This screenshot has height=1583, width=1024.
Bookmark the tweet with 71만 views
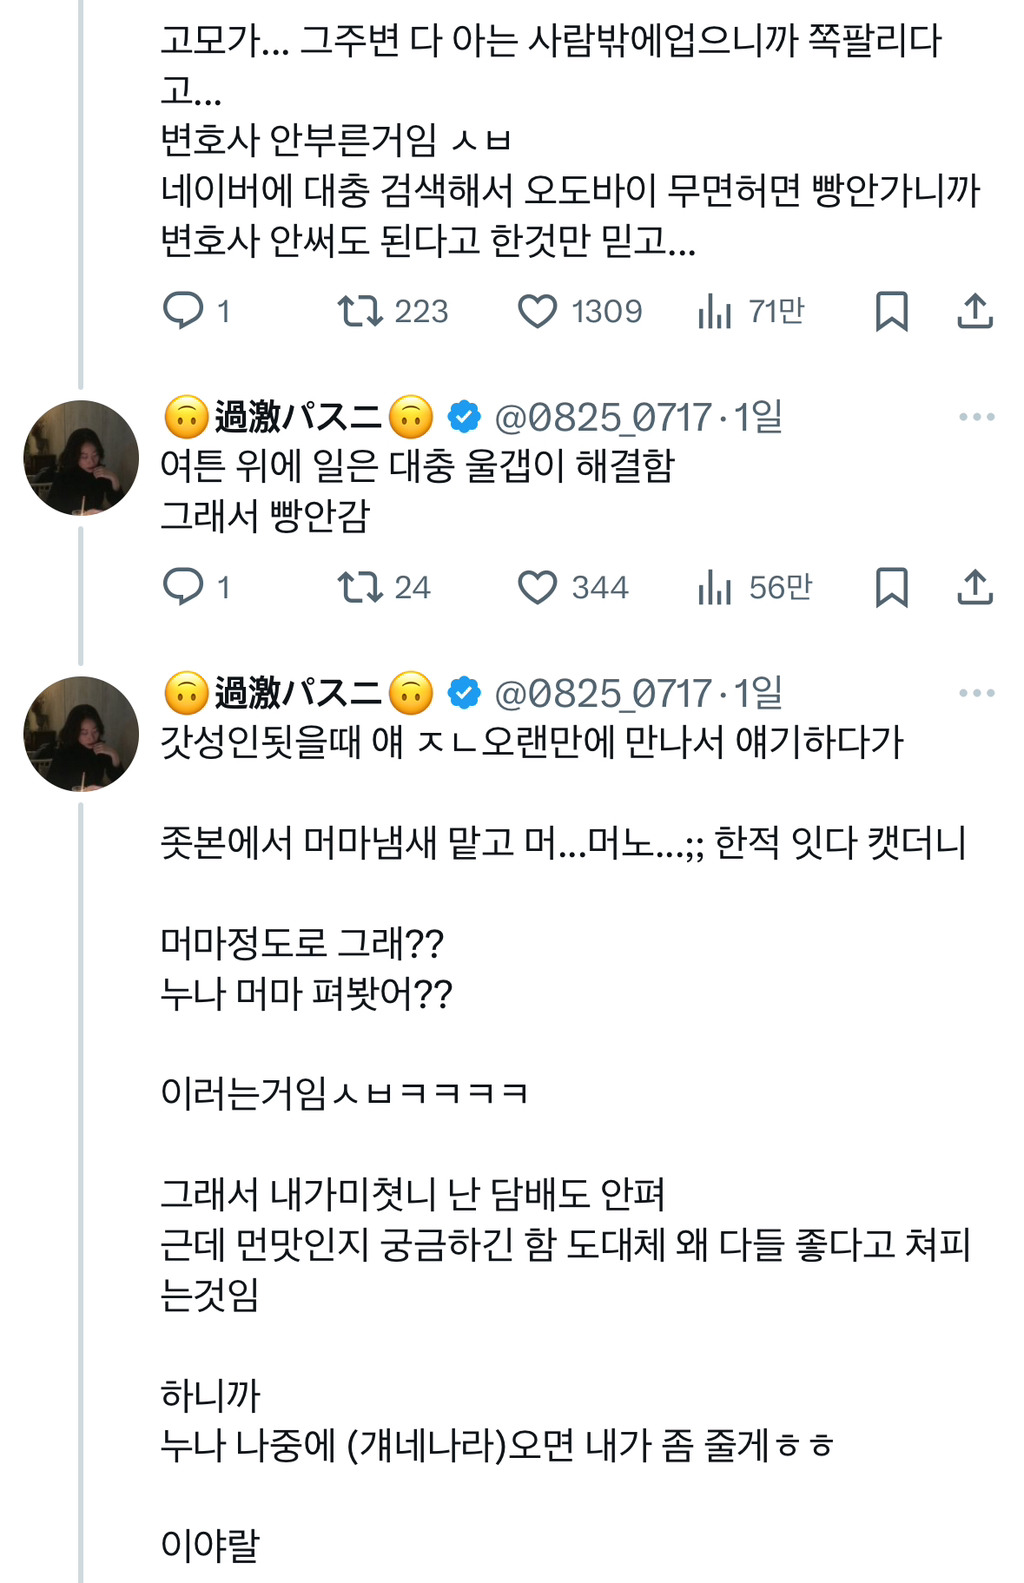point(891,311)
